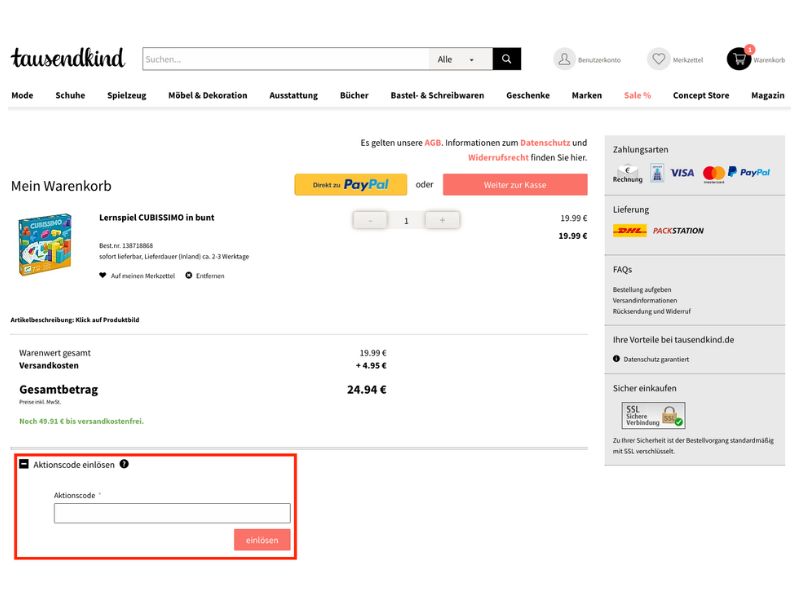Open the Warenkorb cart icon
800x600 pixels.
738,59
